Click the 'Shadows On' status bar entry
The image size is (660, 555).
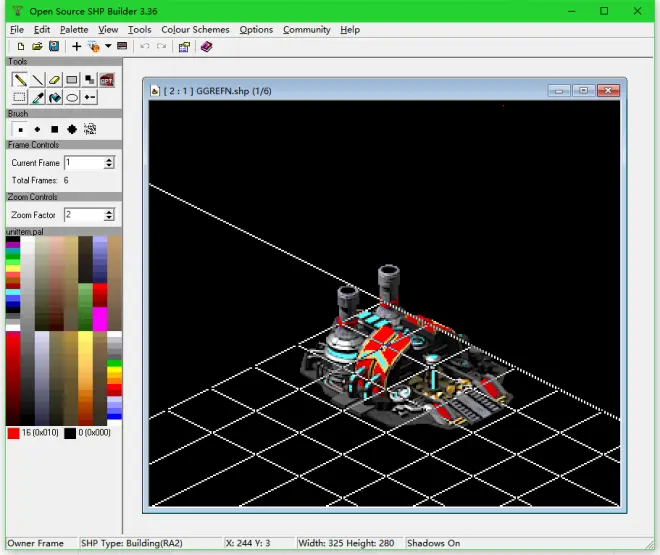pos(434,543)
